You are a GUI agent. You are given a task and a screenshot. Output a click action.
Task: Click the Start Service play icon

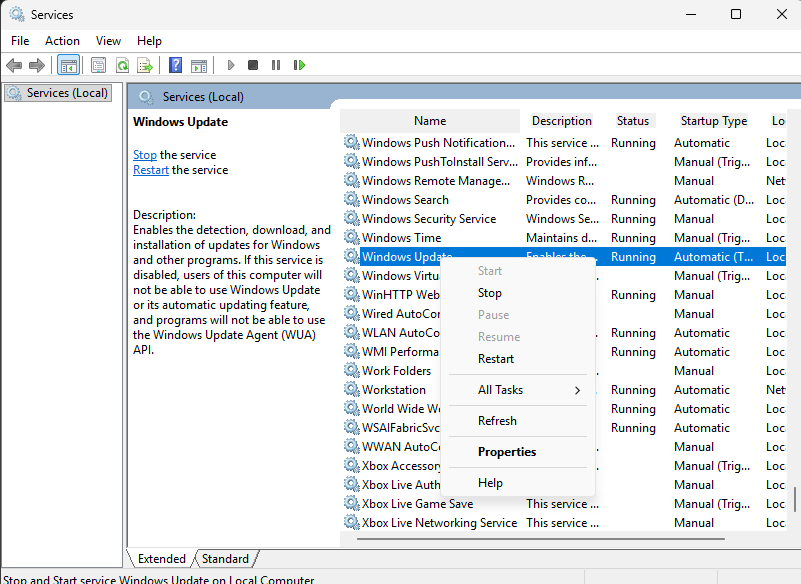pyautogui.click(x=230, y=65)
